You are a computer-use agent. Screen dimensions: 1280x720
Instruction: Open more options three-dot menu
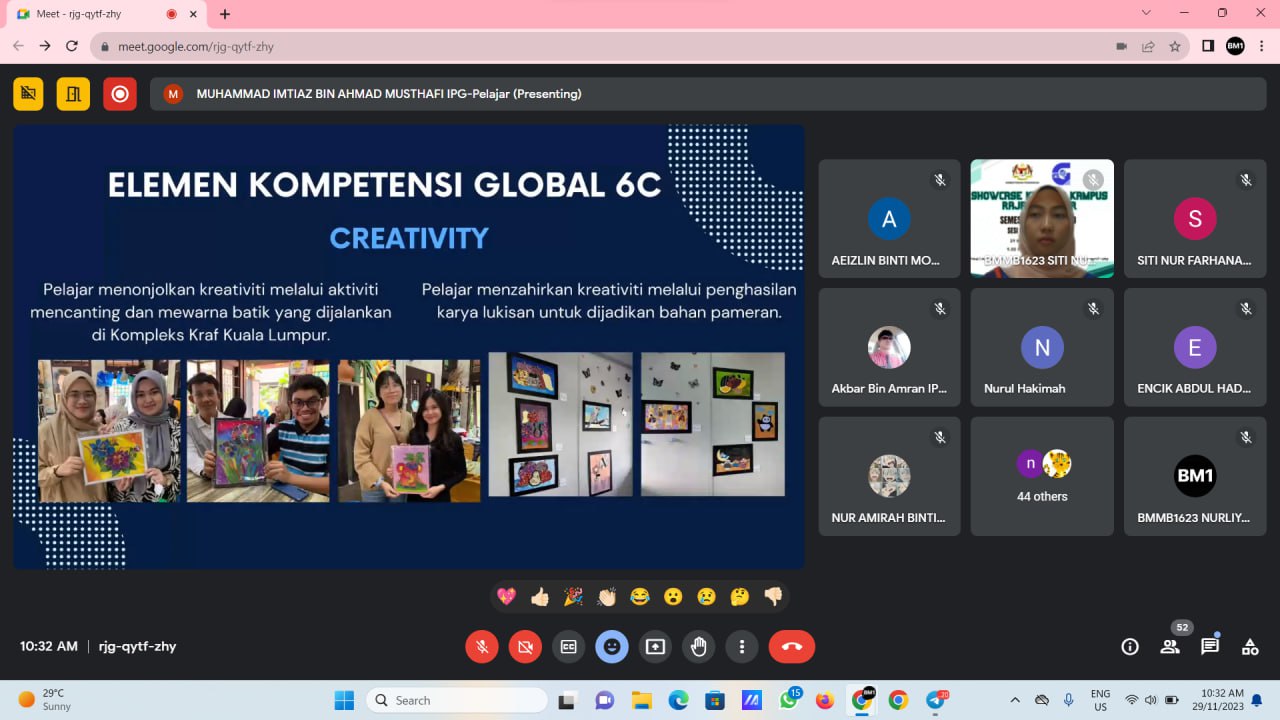pos(742,647)
